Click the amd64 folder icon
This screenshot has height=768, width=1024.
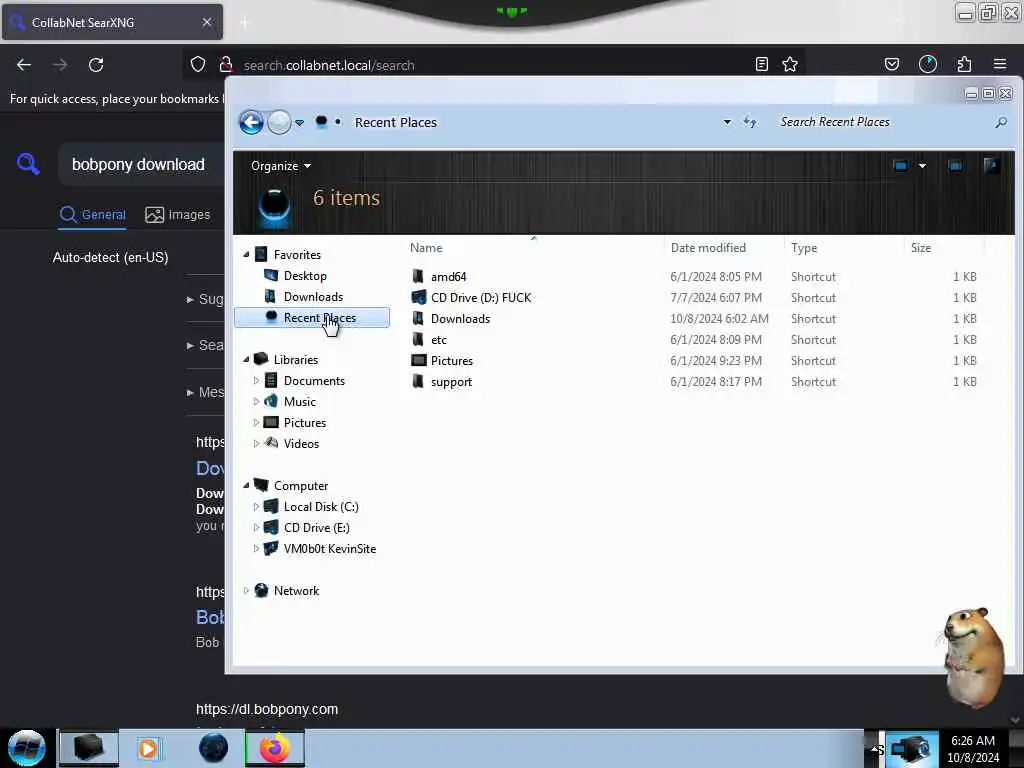418,276
